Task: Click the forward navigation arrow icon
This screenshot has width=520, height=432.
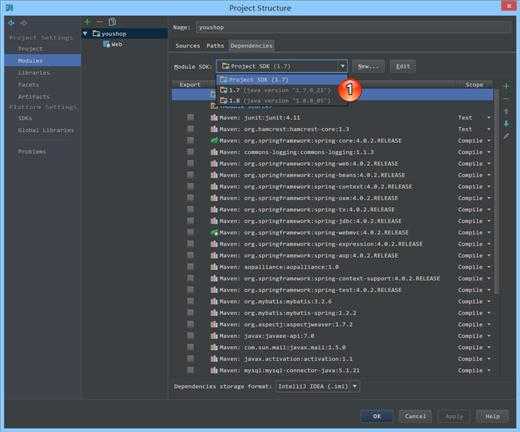Action: (x=24, y=22)
